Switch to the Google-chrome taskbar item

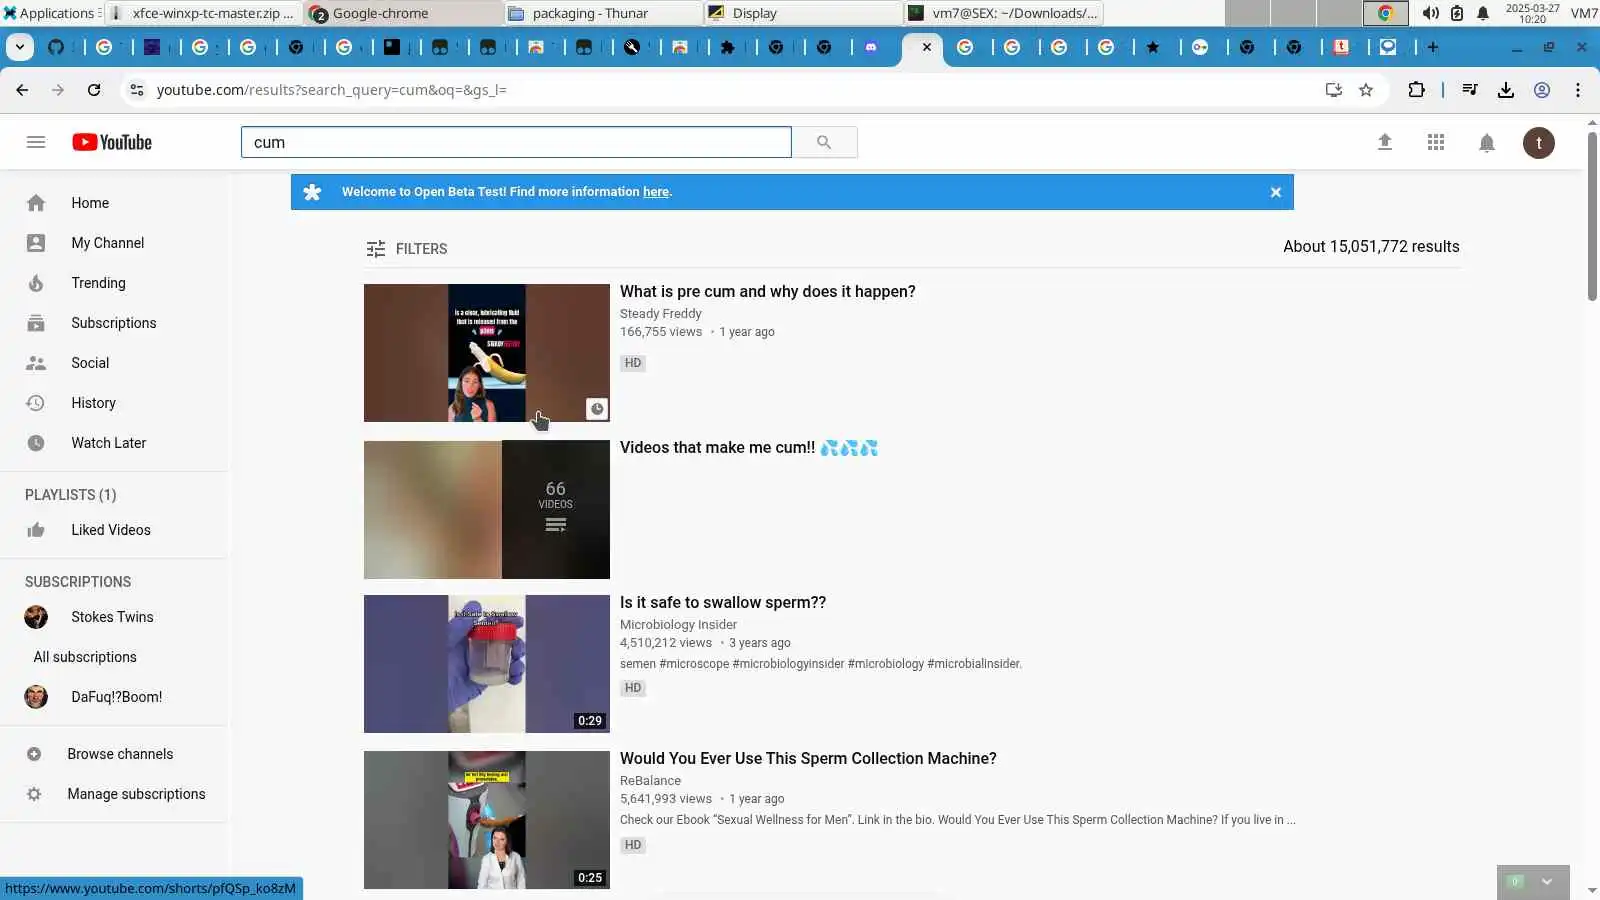pyautogui.click(x=404, y=13)
